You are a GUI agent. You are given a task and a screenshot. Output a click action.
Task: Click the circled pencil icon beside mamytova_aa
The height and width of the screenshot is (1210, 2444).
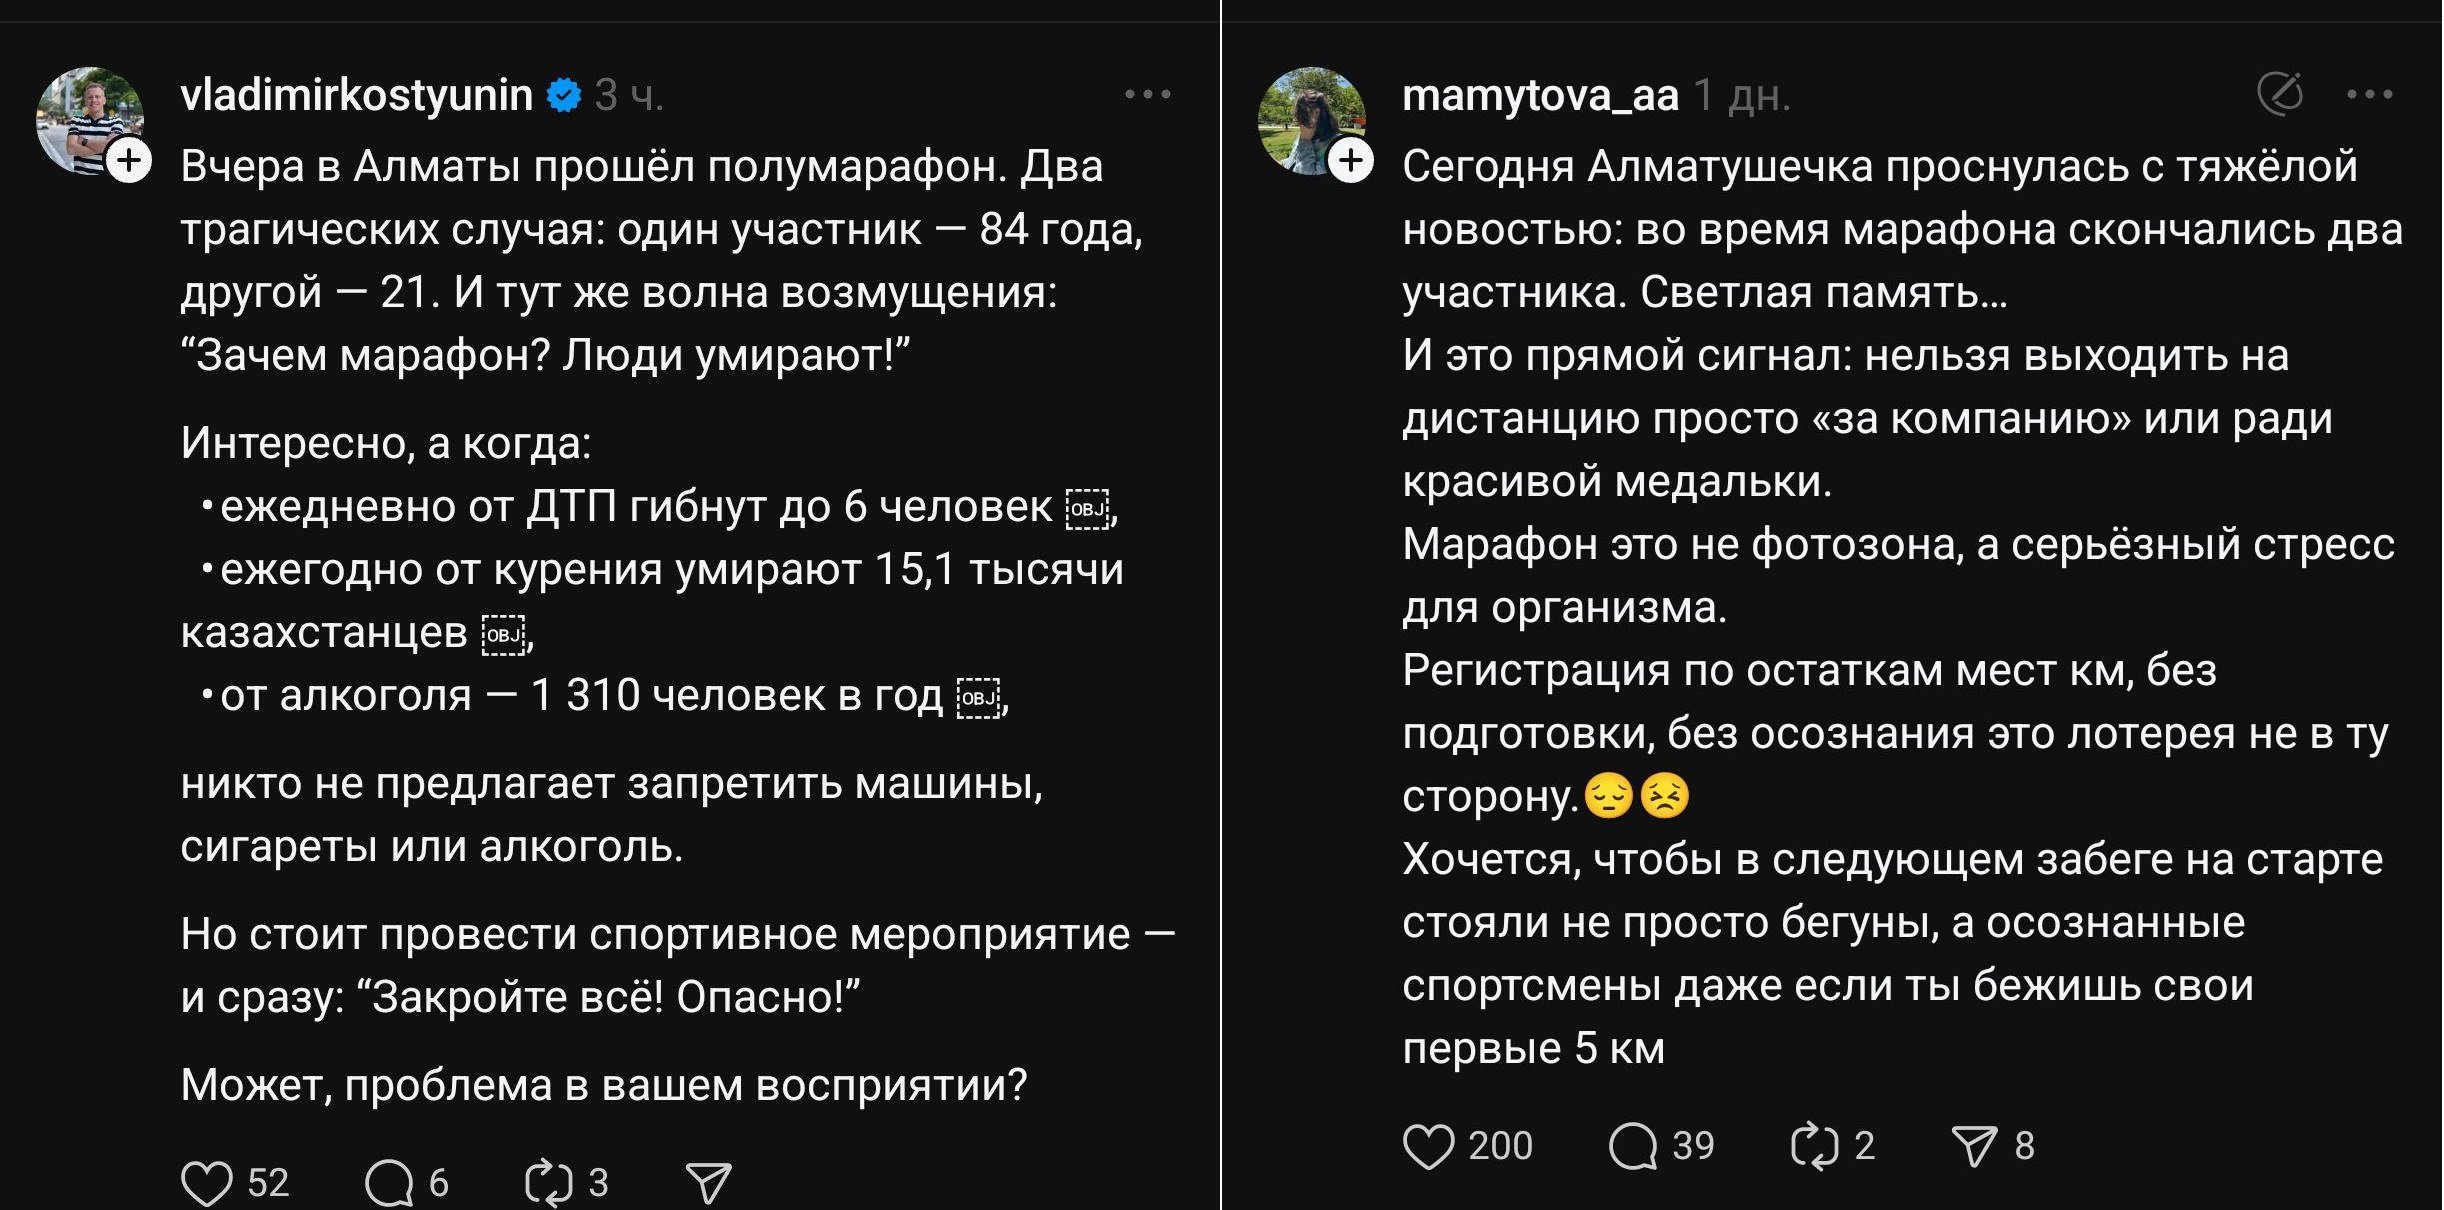pos(2280,95)
